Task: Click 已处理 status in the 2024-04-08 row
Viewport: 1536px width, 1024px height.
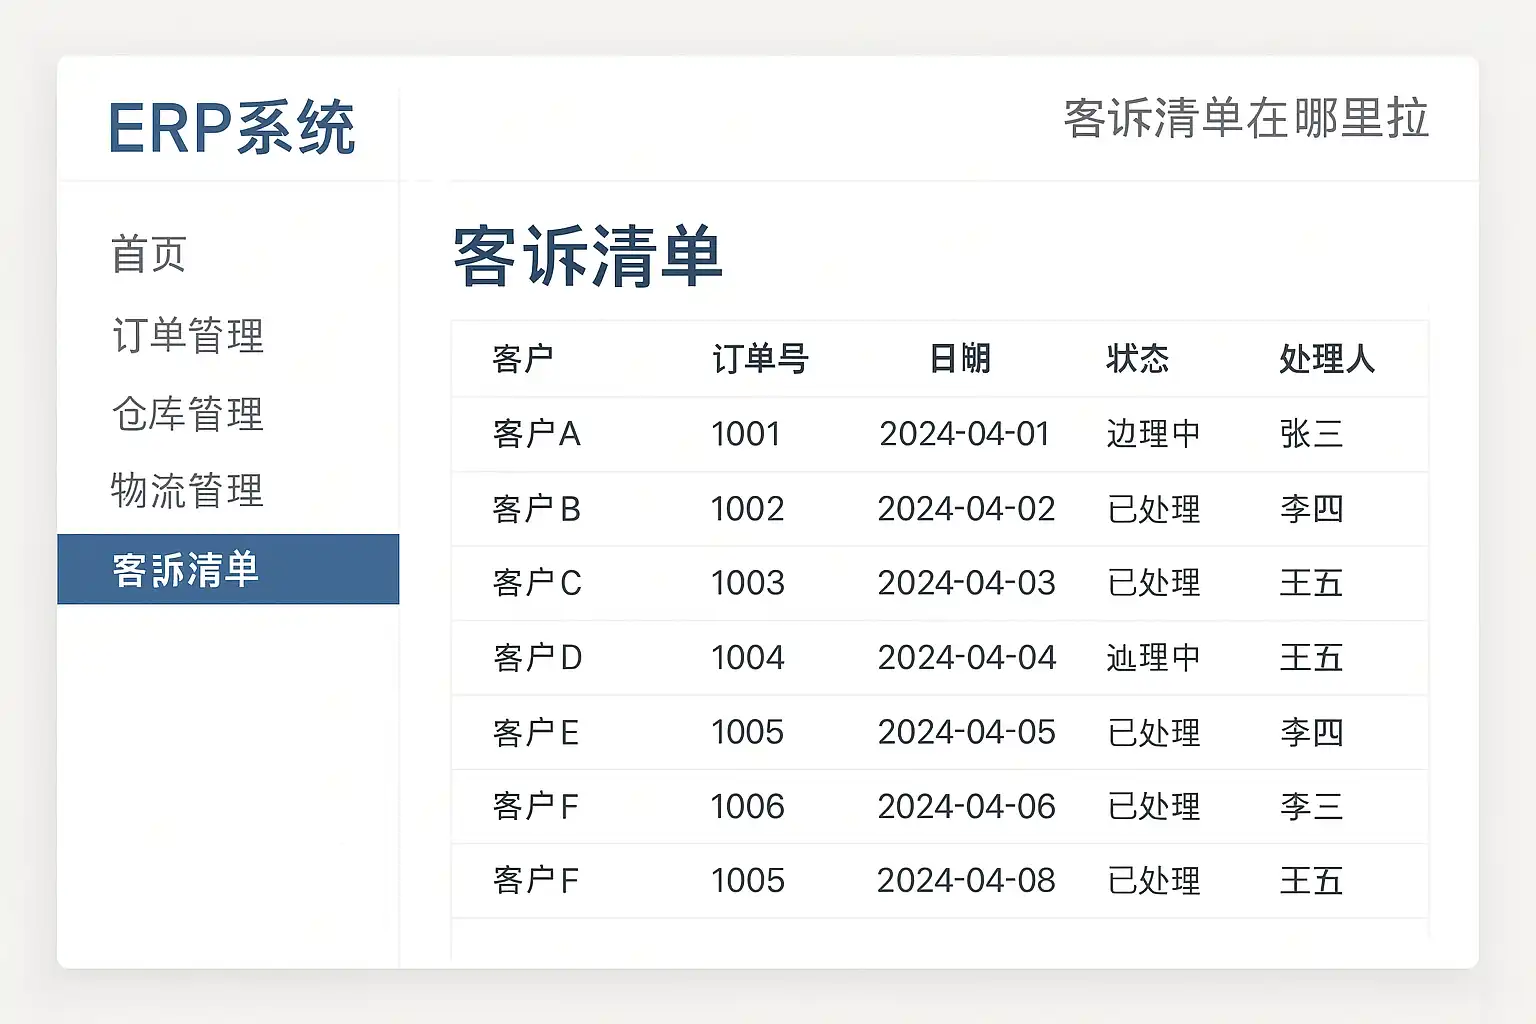Action: click(1154, 881)
